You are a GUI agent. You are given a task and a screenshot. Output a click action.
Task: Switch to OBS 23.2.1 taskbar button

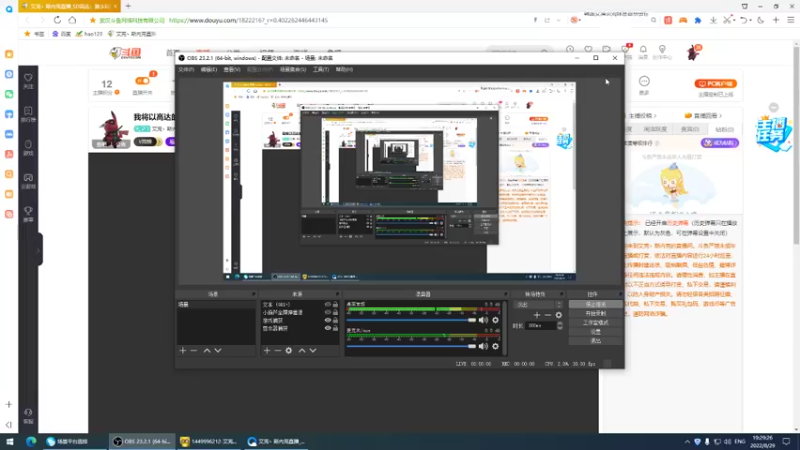(142, 441)
